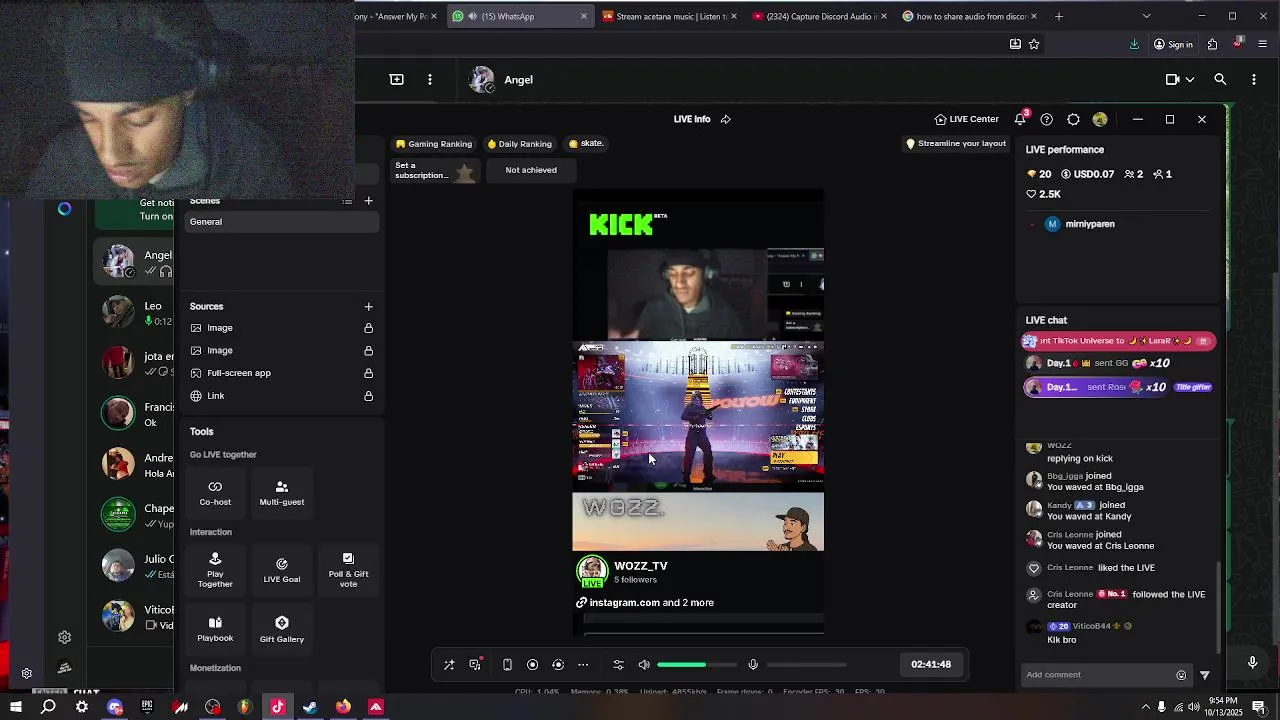Mute the desktop audio speaker icon

pos(644,665)
